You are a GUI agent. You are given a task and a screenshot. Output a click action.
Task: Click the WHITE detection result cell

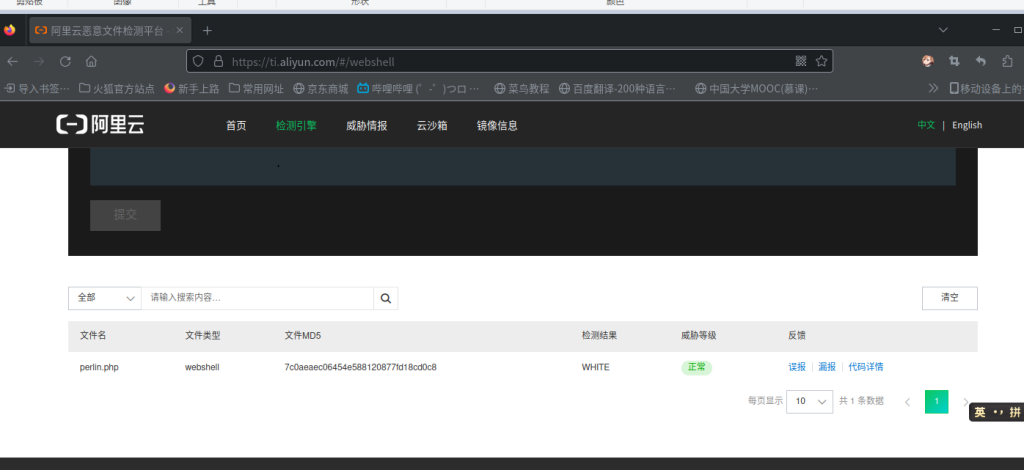pos(596,368)
